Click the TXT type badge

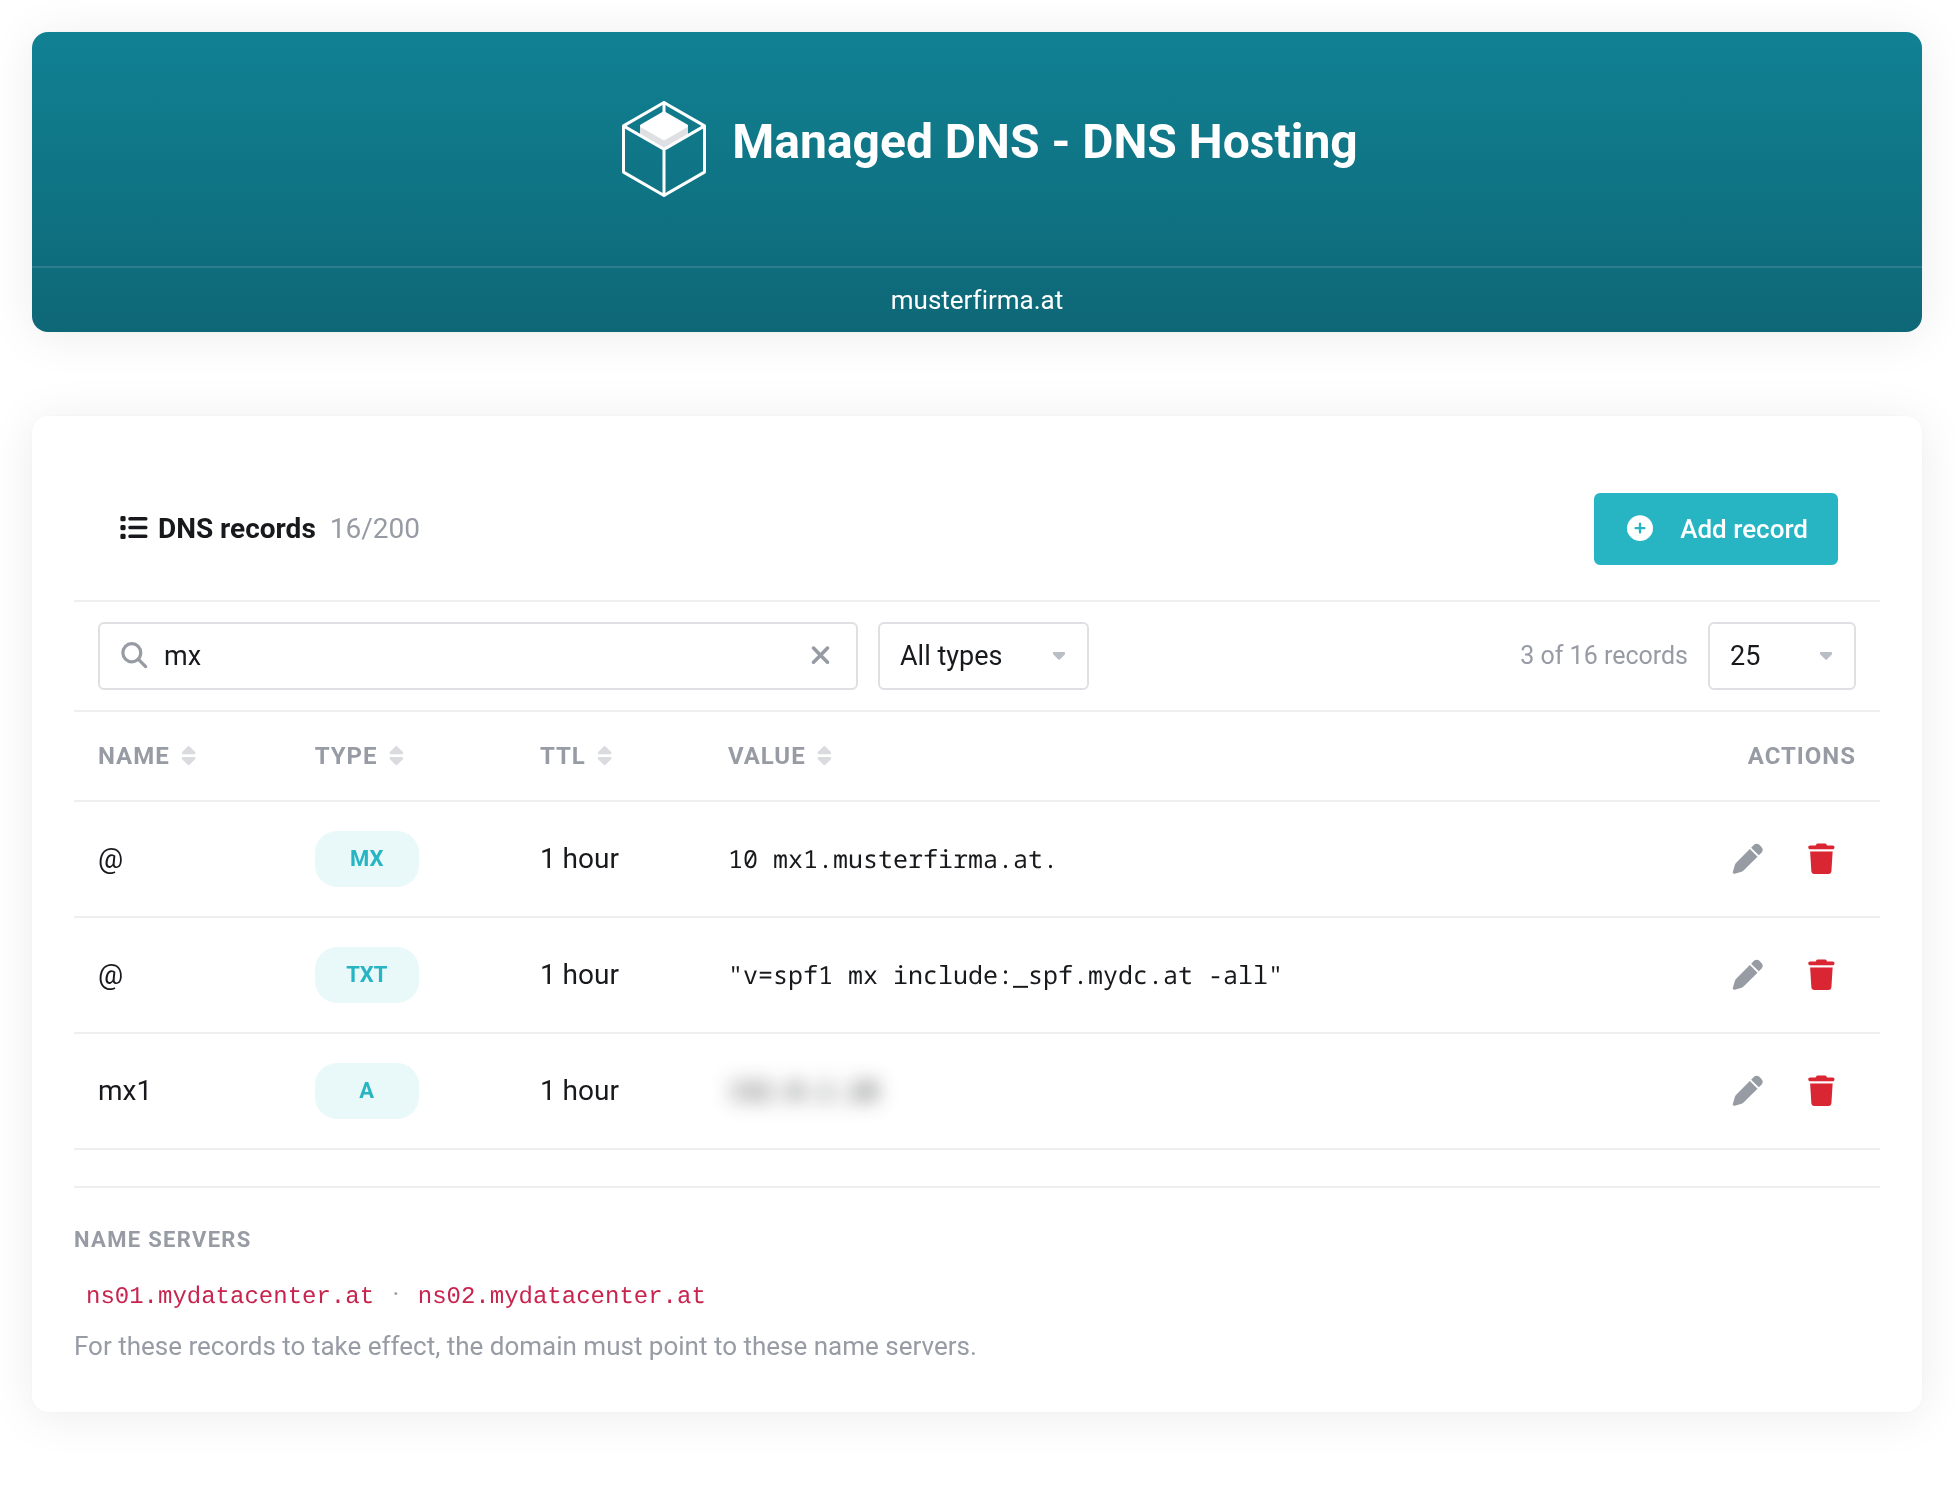click(x=367, y=975)
